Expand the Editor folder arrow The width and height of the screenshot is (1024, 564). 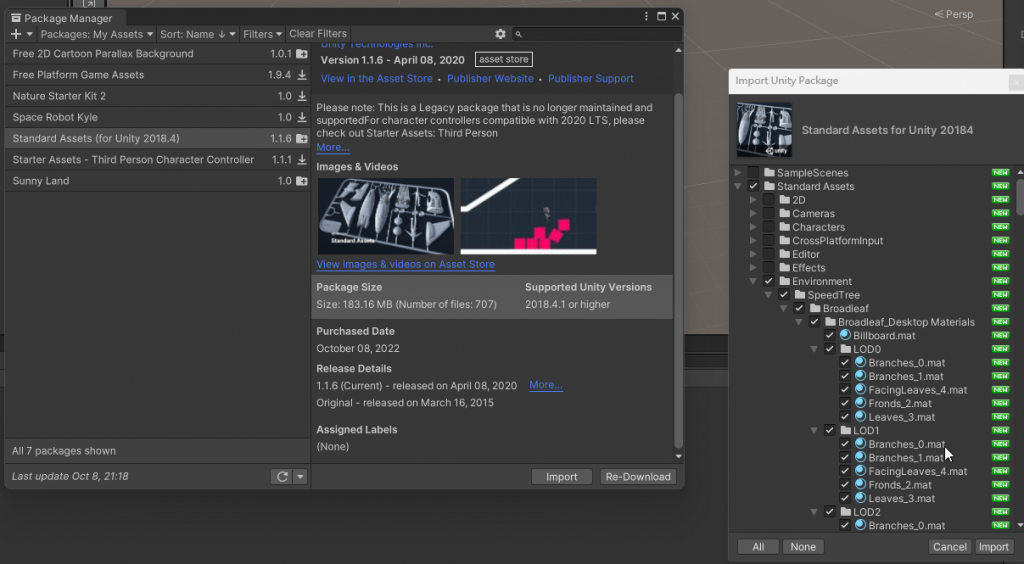click(753, 255)
